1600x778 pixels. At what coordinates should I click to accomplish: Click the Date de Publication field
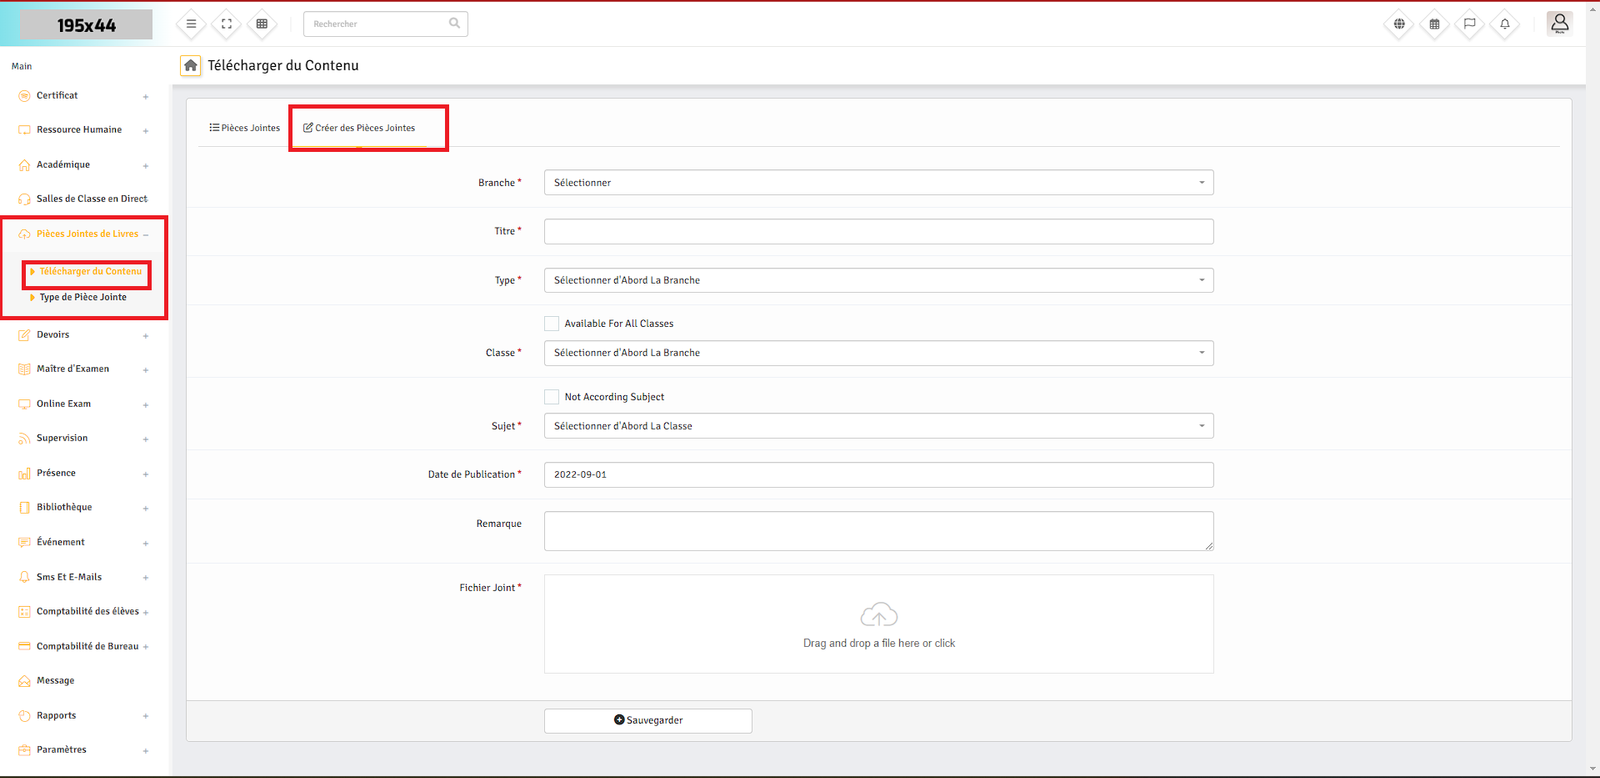878,475
